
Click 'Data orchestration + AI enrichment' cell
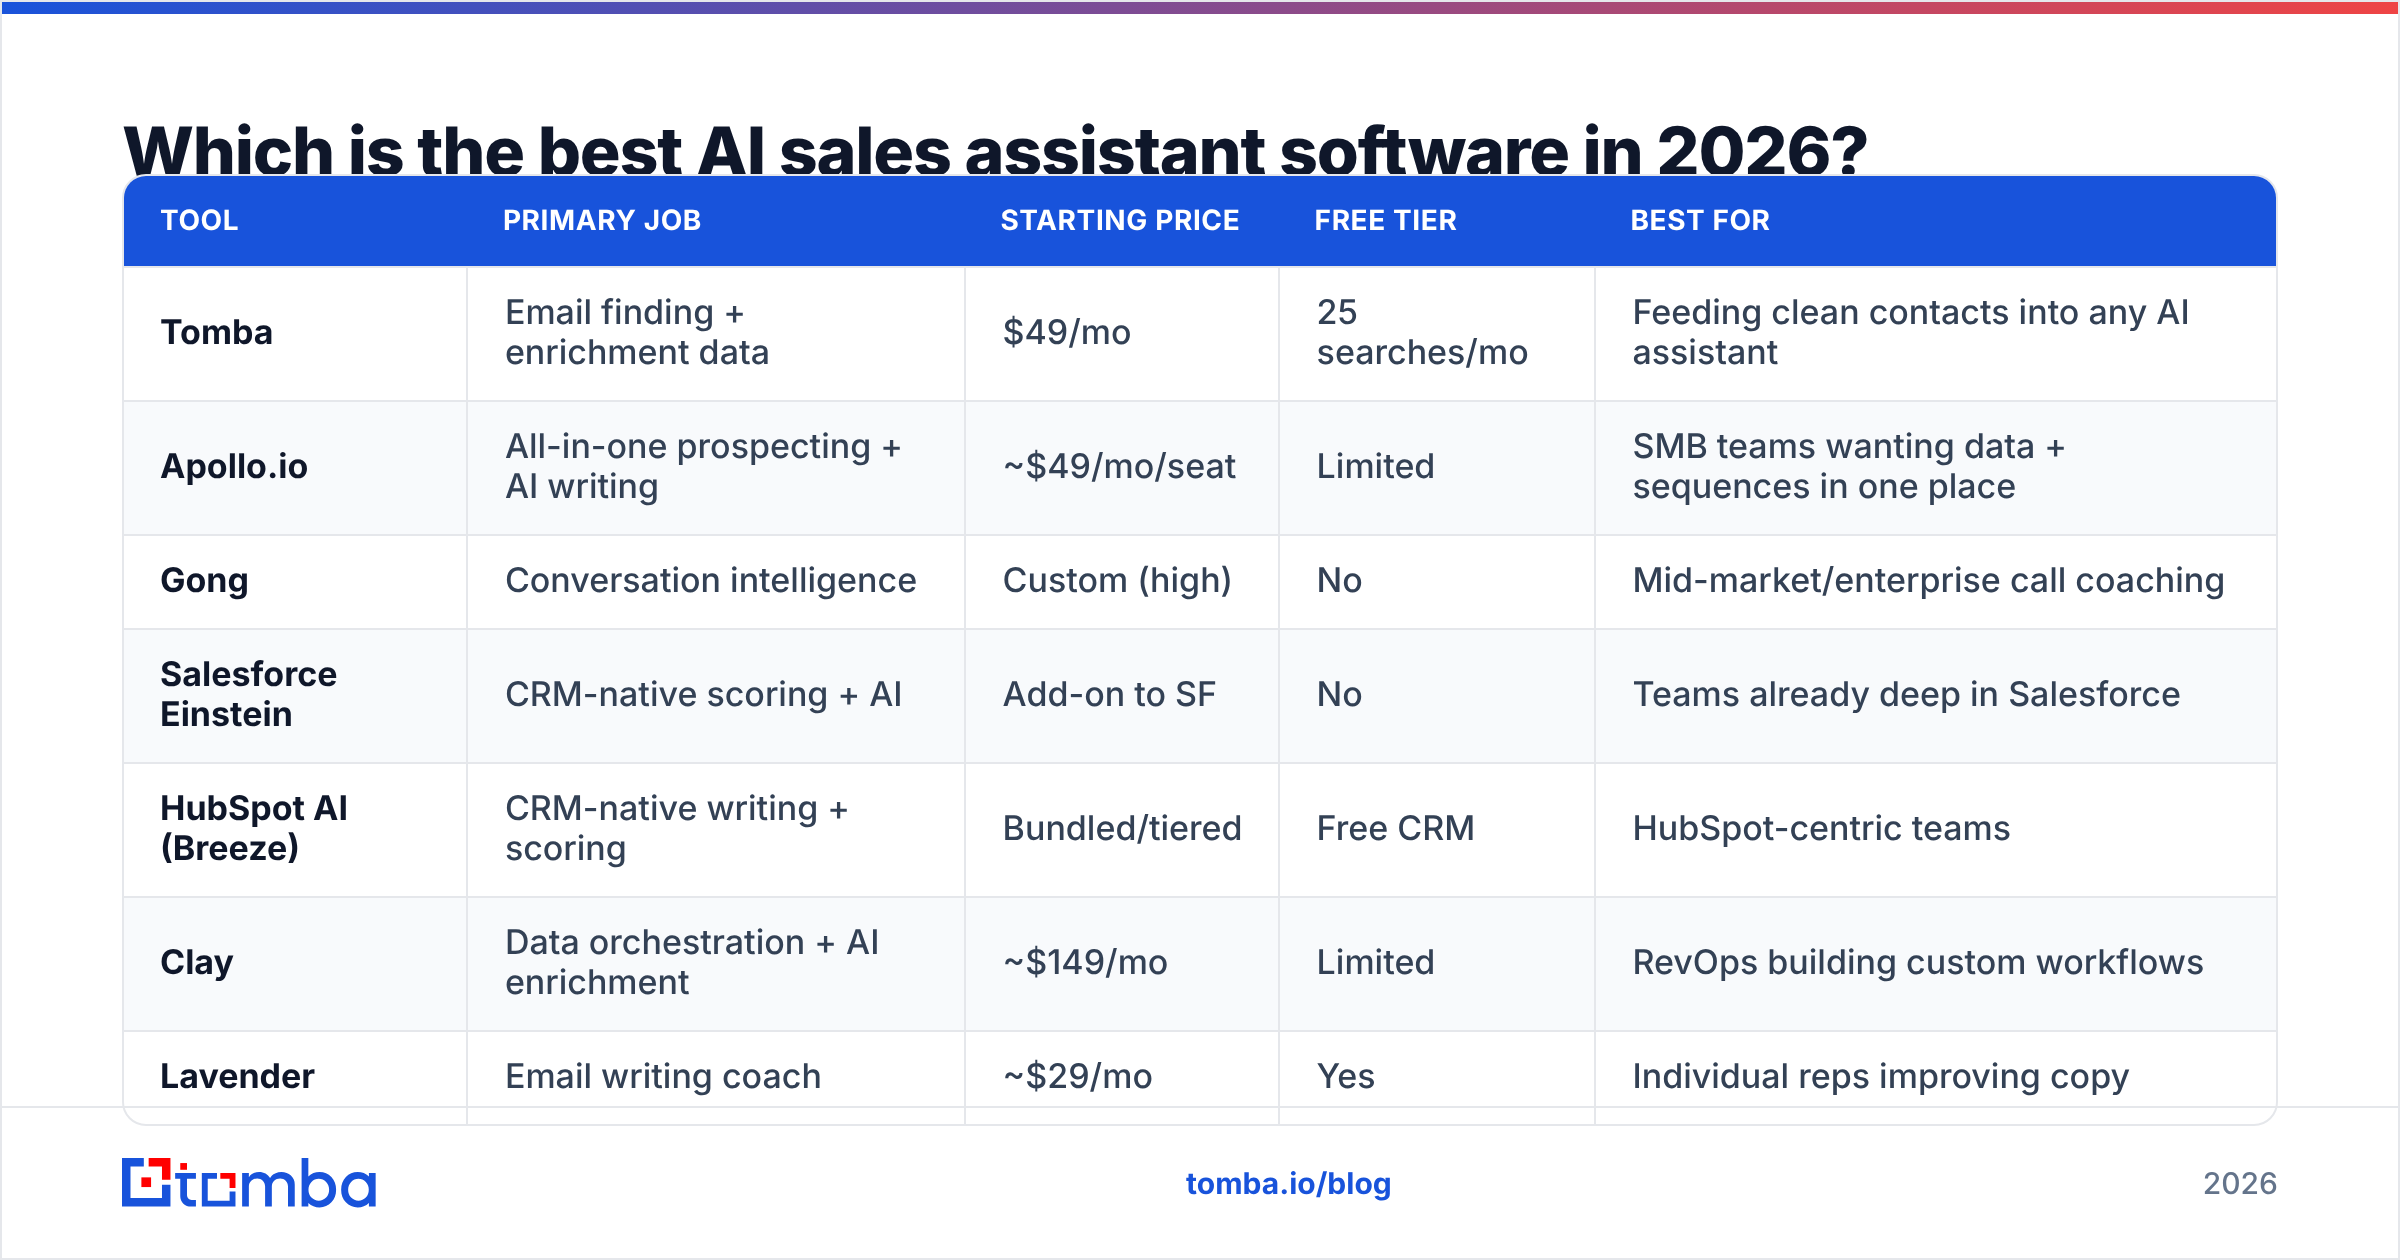(x=716, y=963)
